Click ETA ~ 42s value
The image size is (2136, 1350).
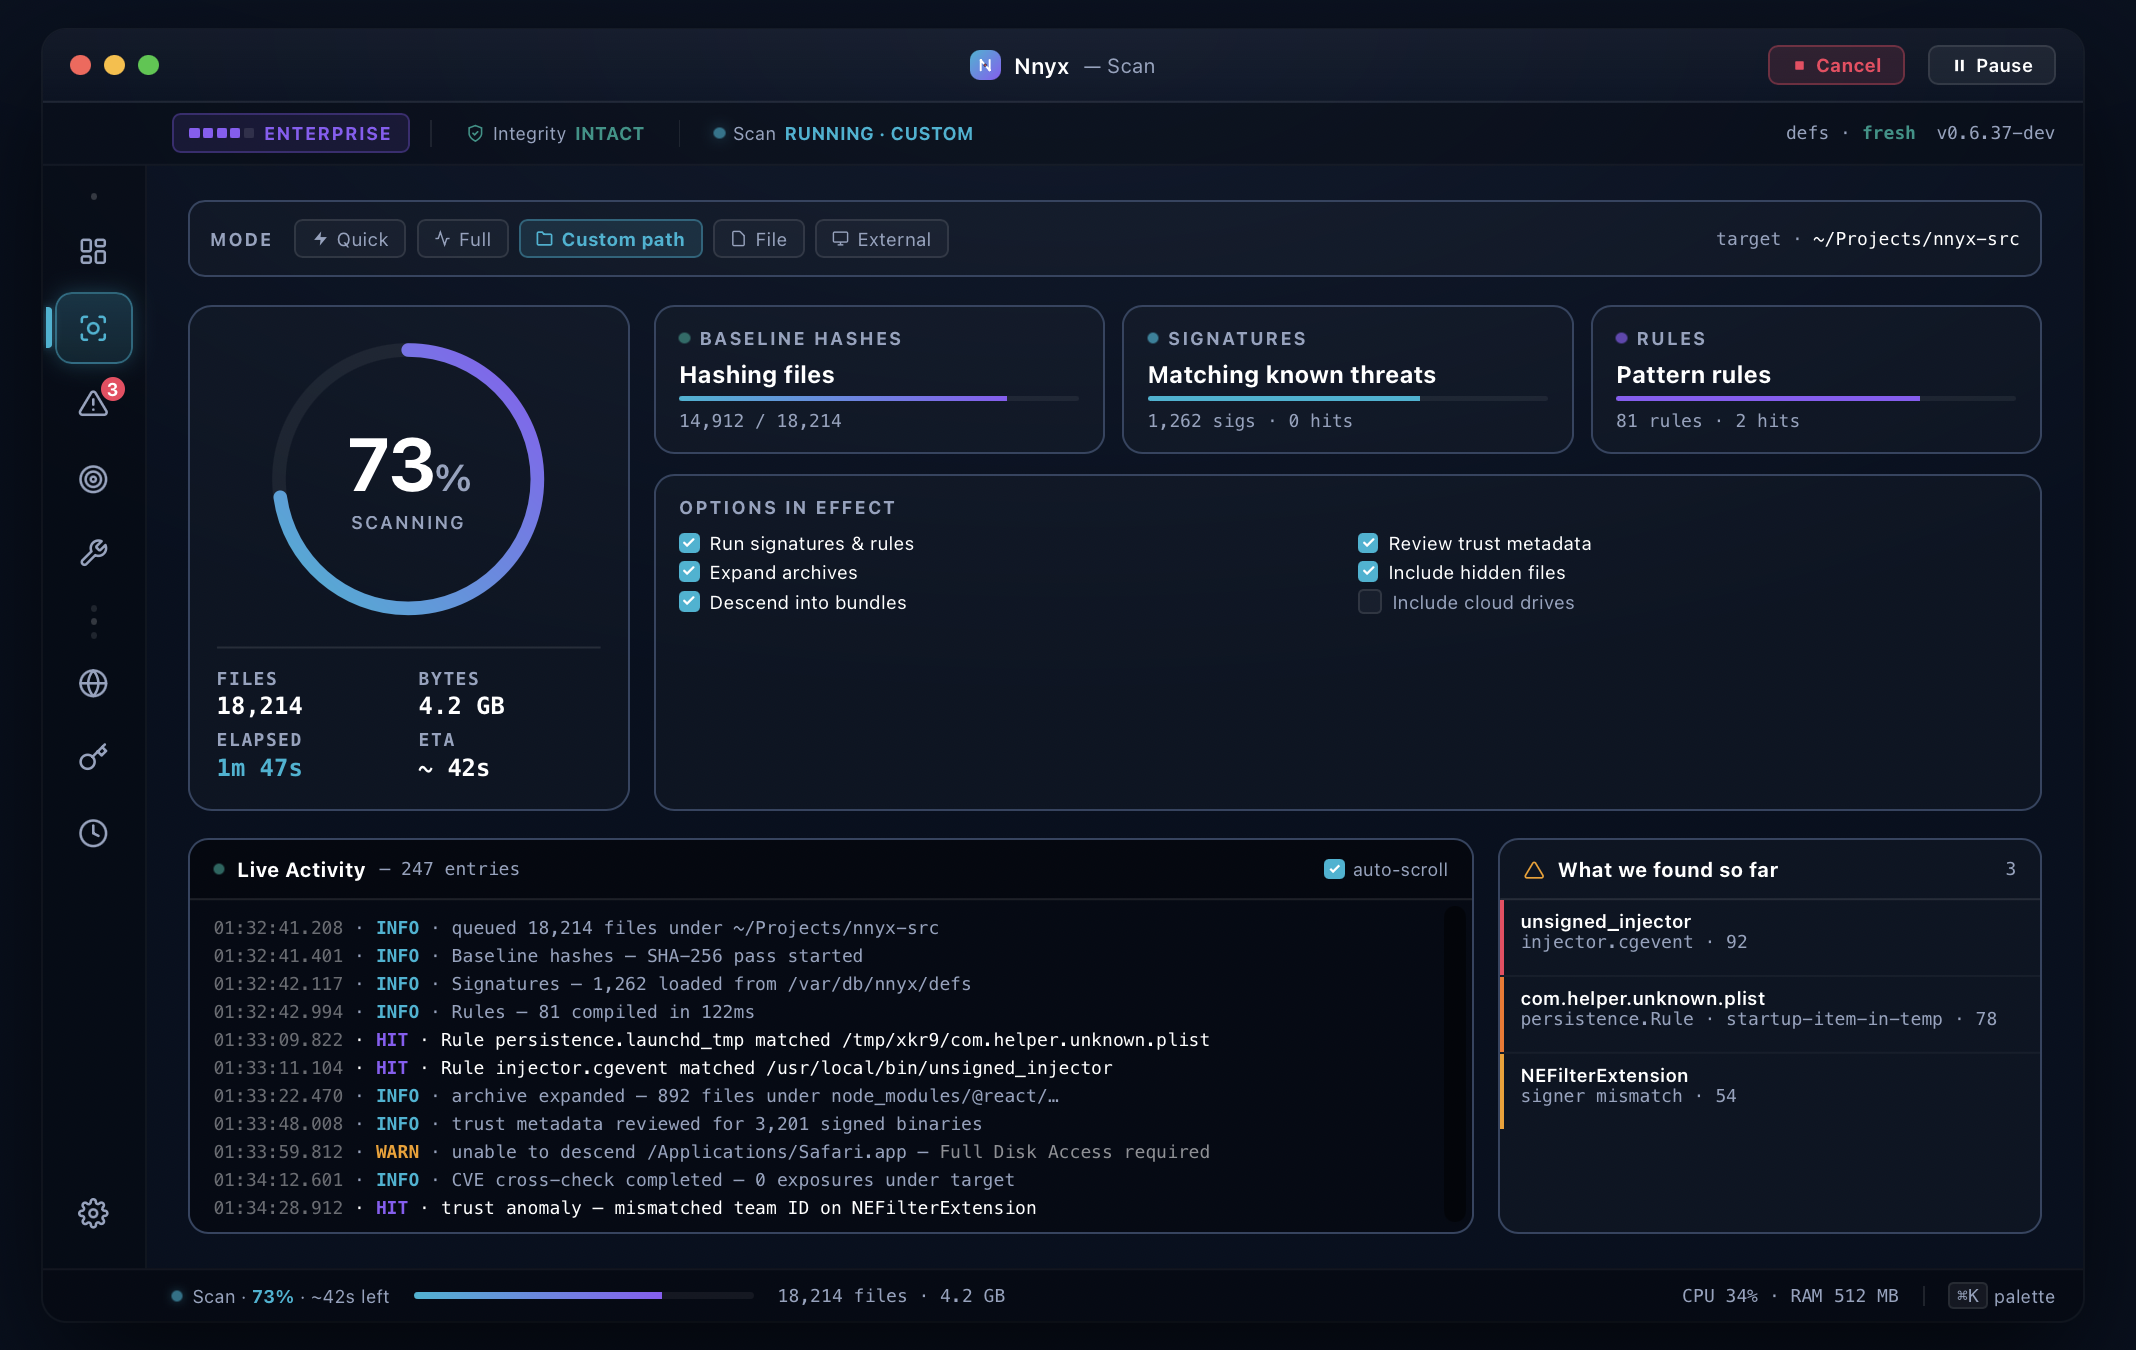click(454, 768)
